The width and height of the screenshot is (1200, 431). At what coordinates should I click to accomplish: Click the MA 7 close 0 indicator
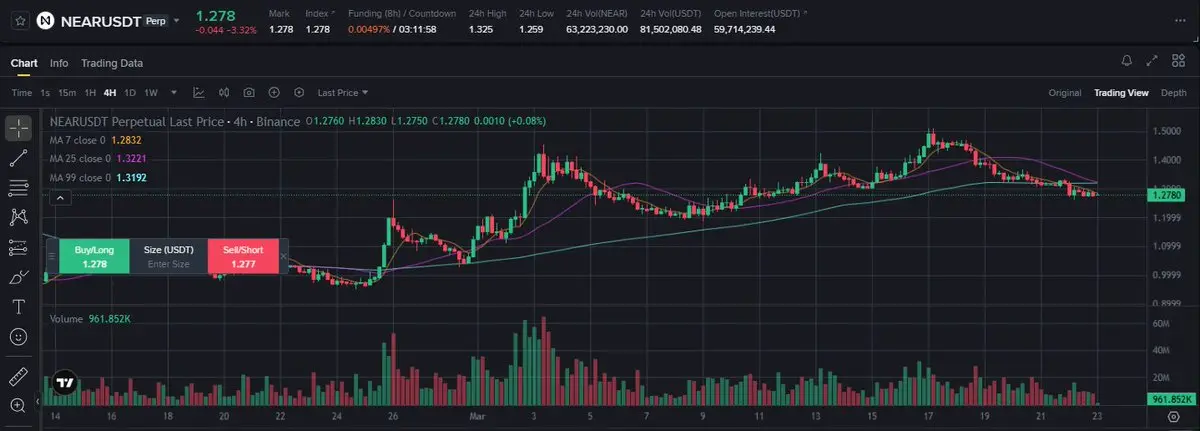(x=95, y=141)
